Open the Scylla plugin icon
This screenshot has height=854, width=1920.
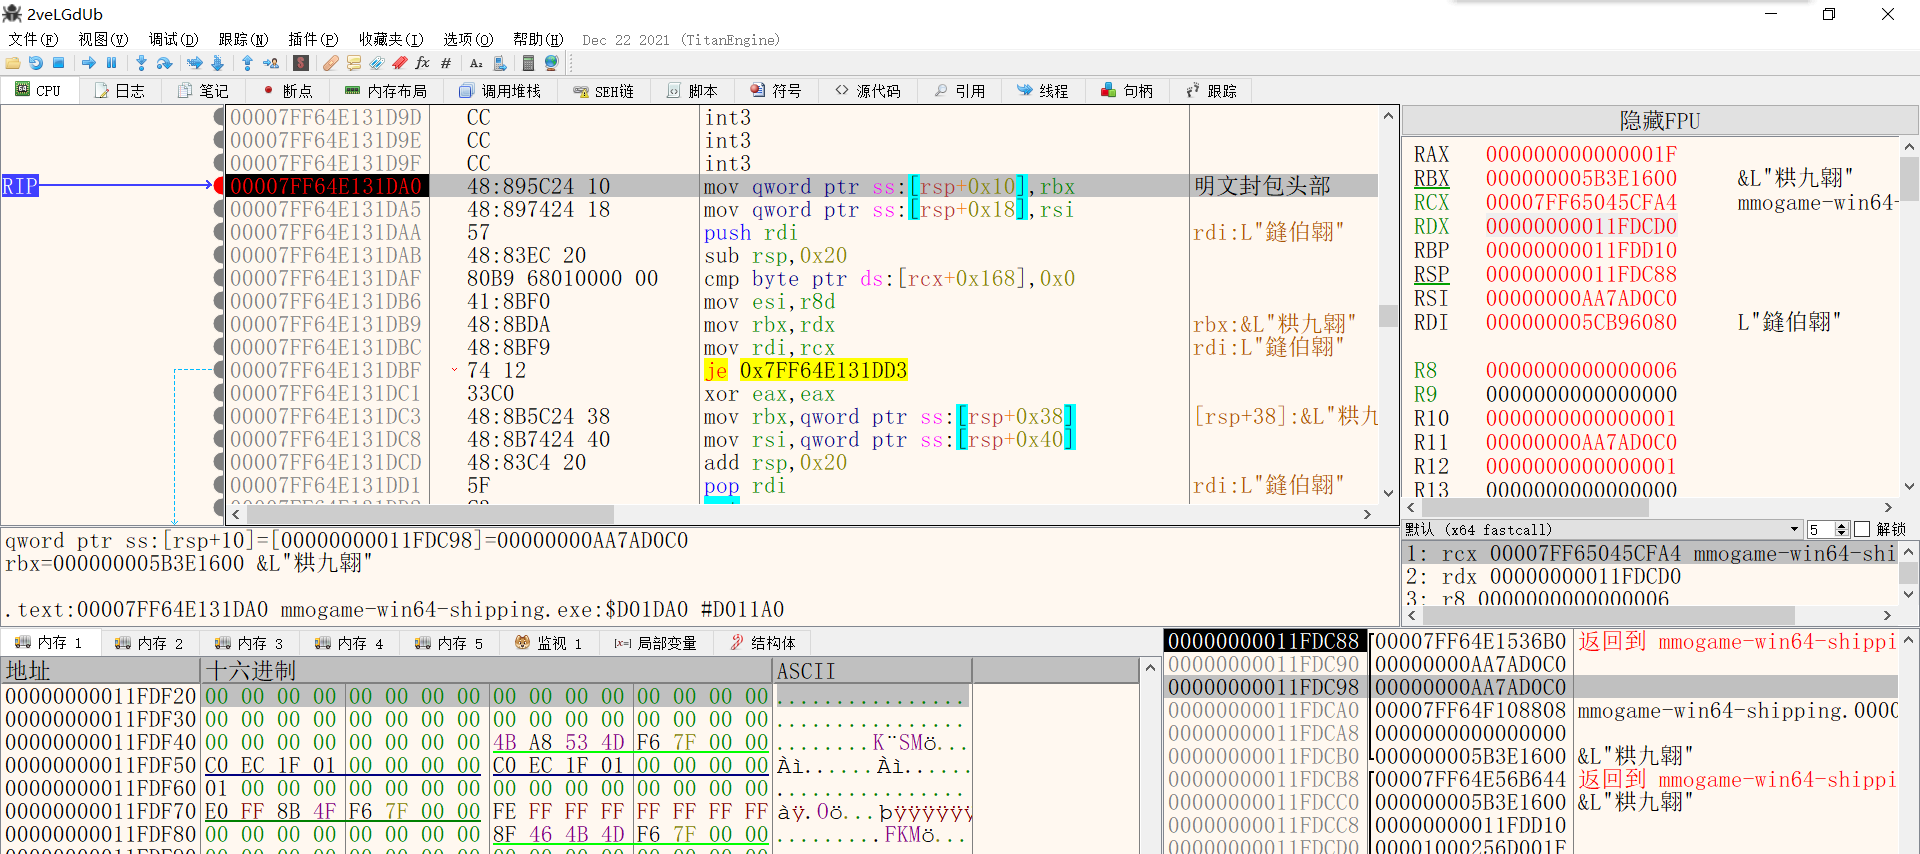tap(301, 63)
